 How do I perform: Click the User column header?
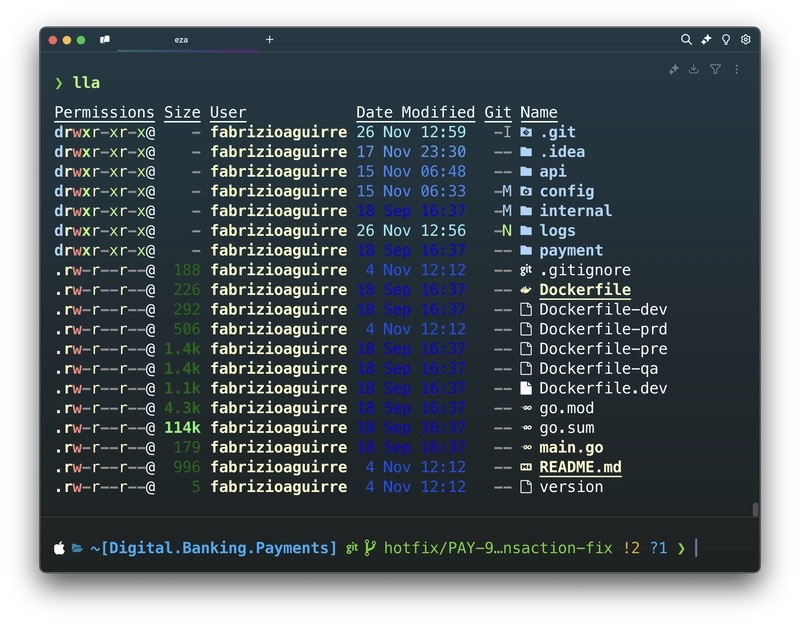[228, 112]
